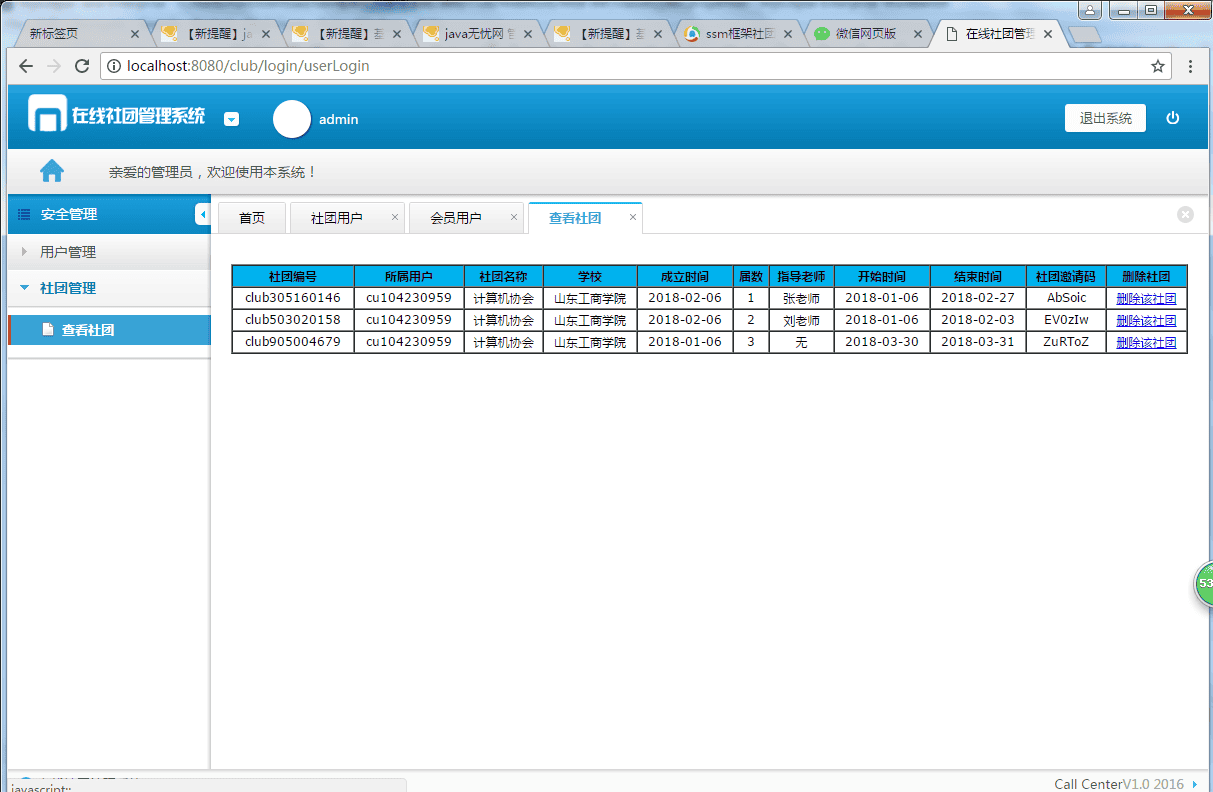Reload the page with refresh icon
The width and height of the screenshot is (1213, 792).
tap(82, 67)
